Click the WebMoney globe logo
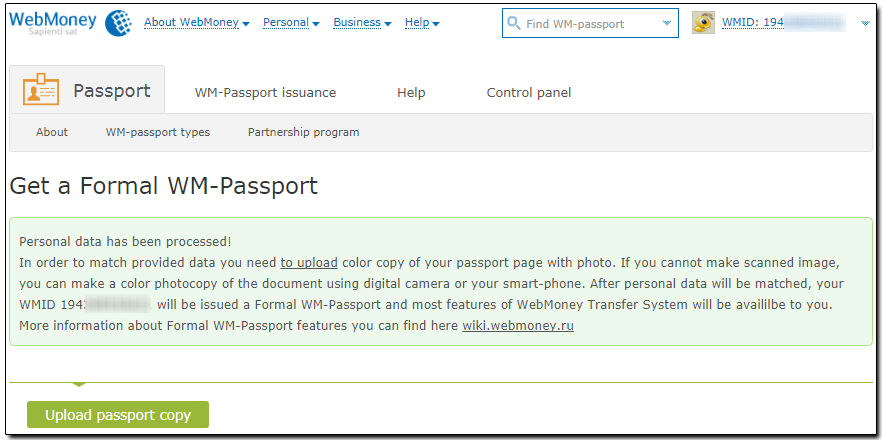The width and height of the screenshot is (882, 440). coord(118,22)
